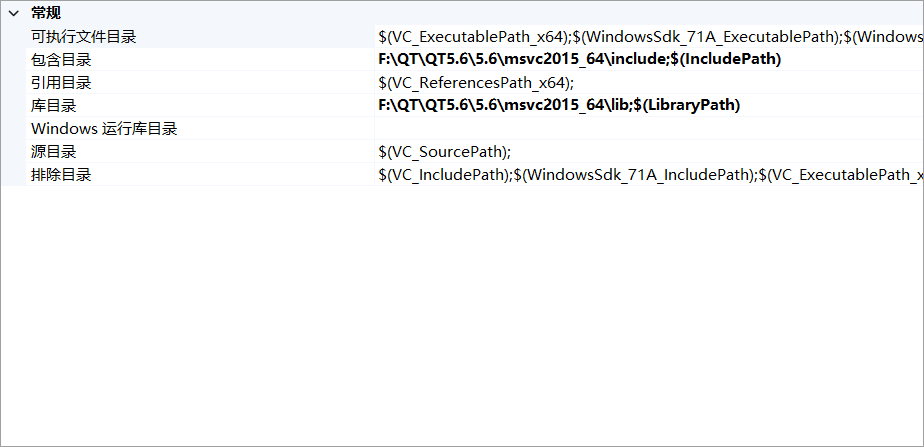Click the $(VC_ReferencesPath_x64) value field
Image resolution: width=924 pixels, height=447 pixels.
pos(476,83)
